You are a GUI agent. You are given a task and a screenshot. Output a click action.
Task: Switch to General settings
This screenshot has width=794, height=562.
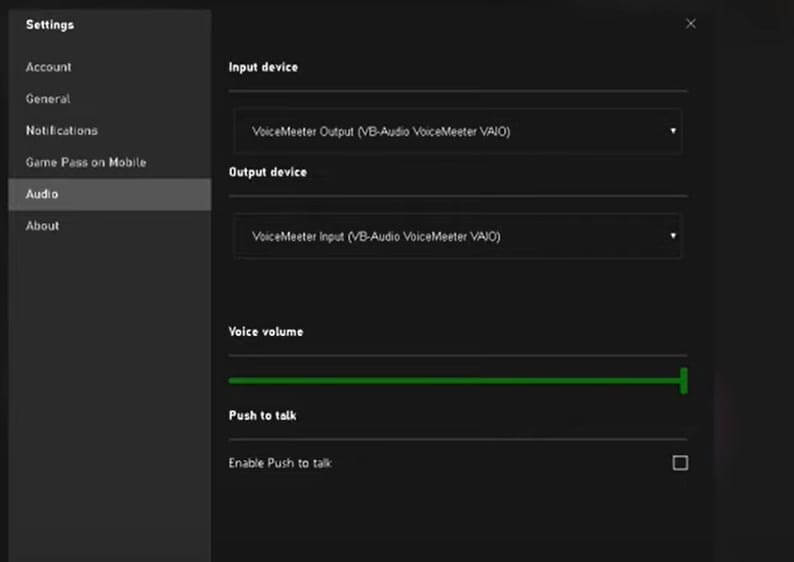click(x=48, y=99)
